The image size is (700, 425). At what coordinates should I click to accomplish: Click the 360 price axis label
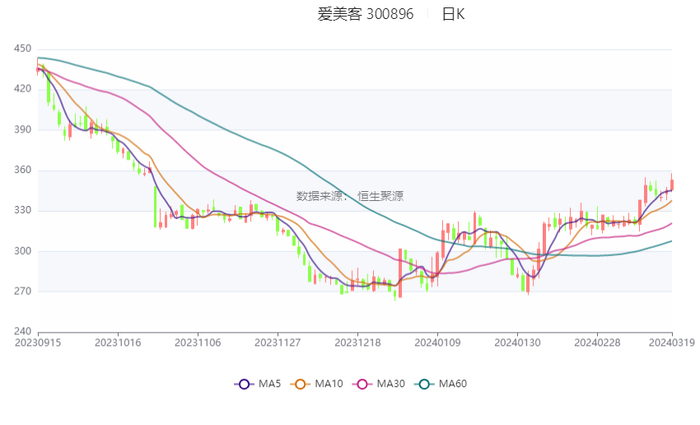click(x=22, y=170)
